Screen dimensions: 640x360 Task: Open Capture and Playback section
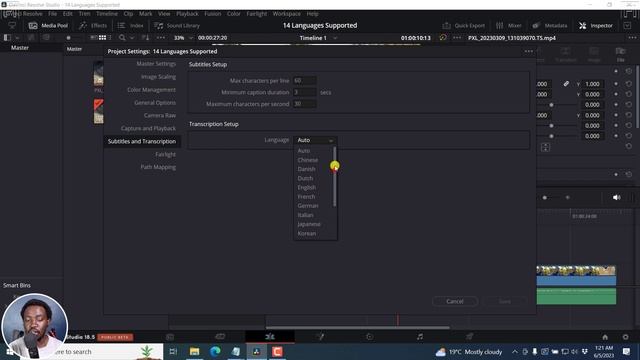(x=148, y=129)
